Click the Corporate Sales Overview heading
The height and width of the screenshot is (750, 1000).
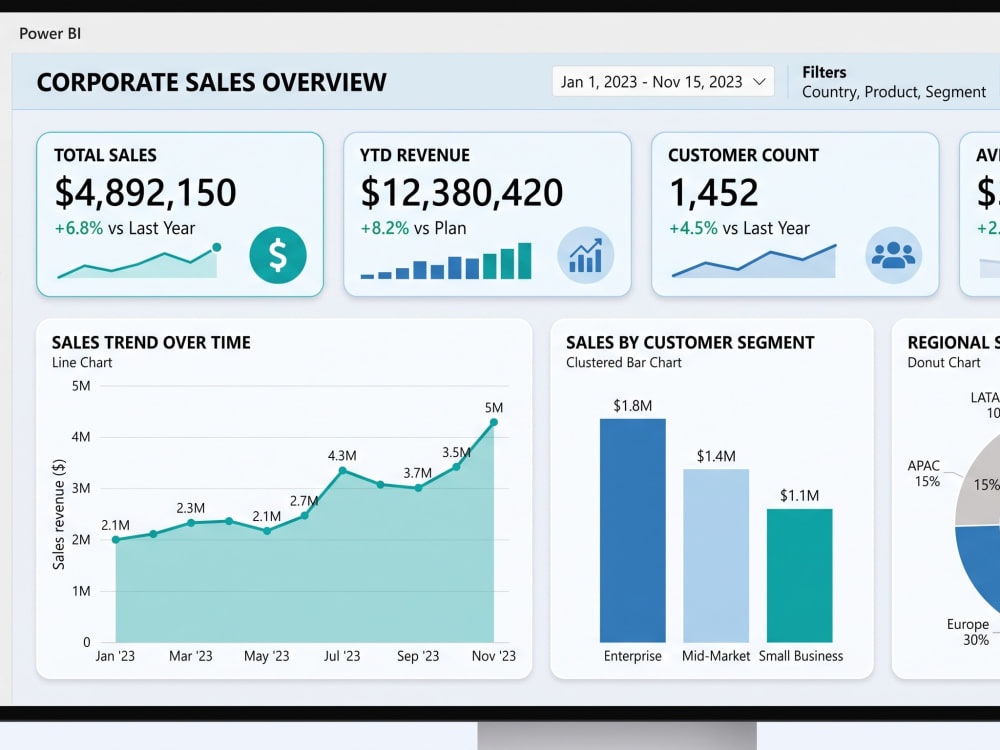click(x=212, y=82)
